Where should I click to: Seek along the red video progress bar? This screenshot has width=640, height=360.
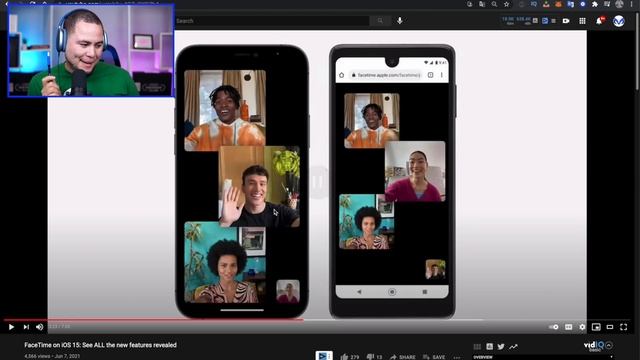(153, 320)
